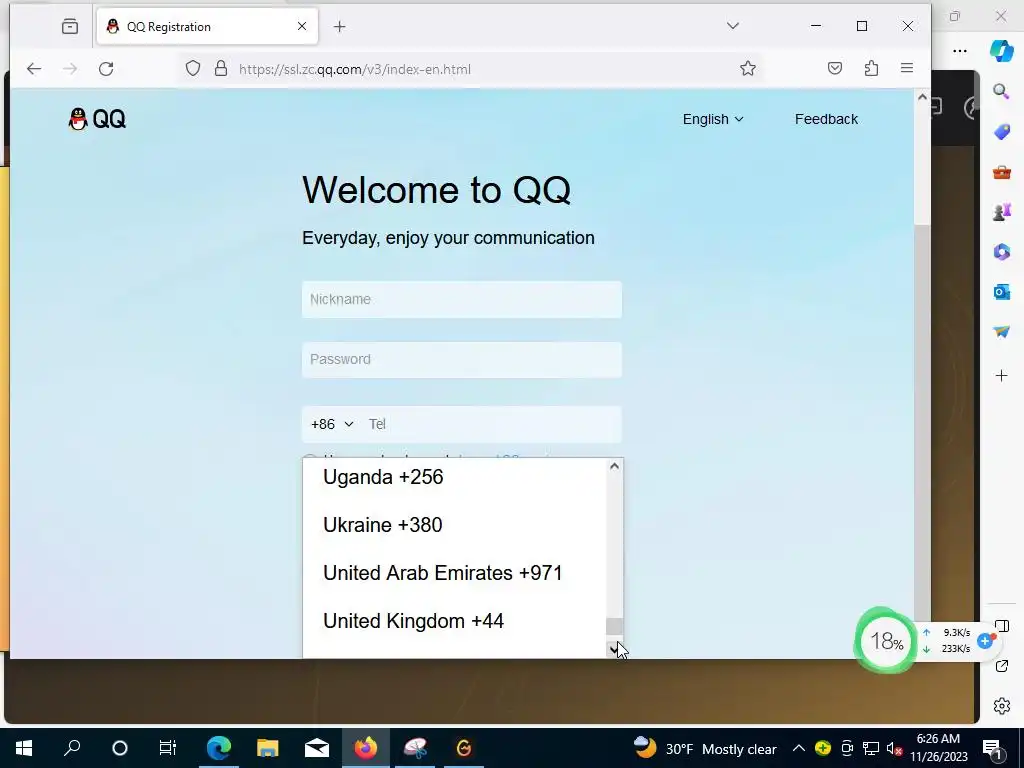Open English language dropdown
The image size is (1024, 768).
[x=712, y=119]
